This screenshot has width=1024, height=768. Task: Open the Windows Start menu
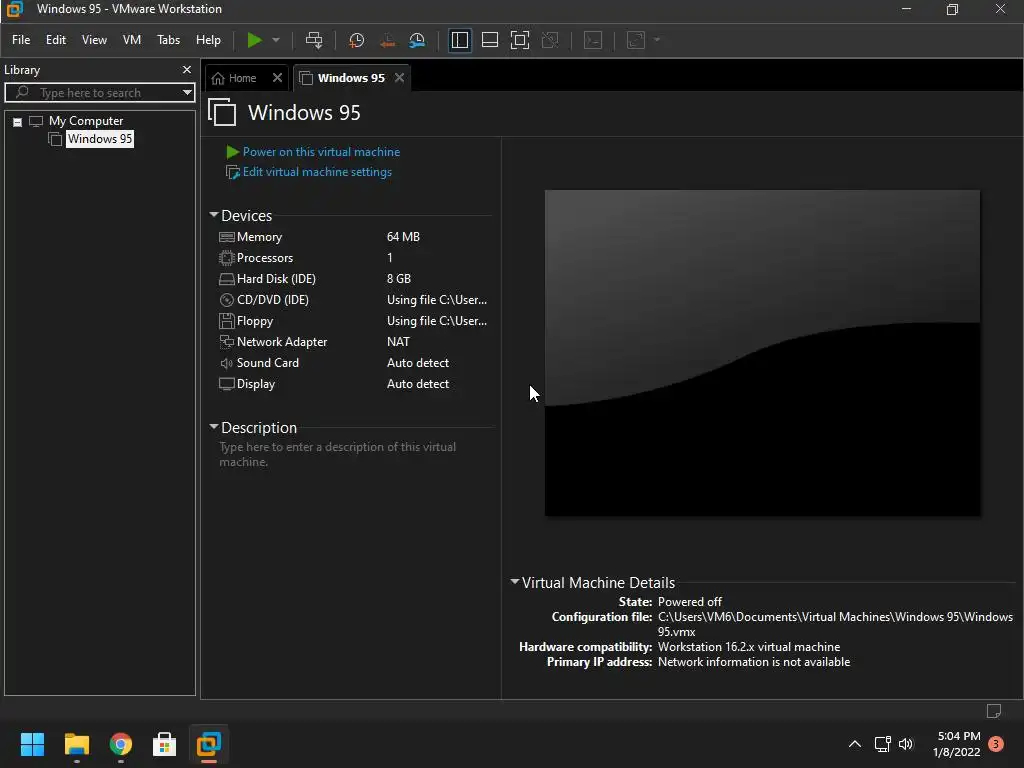pyautogui.click(x=32, y=744)
